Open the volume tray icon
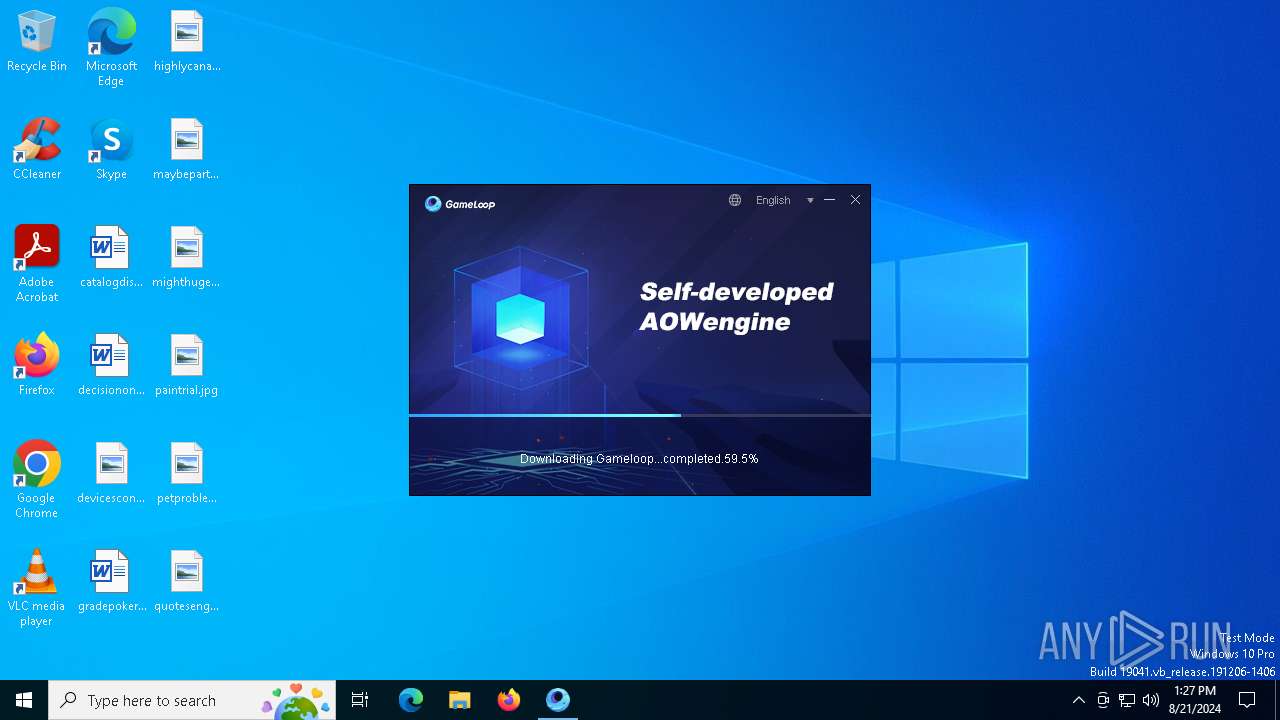1280x720 pixels. (x=1151, y=700)
